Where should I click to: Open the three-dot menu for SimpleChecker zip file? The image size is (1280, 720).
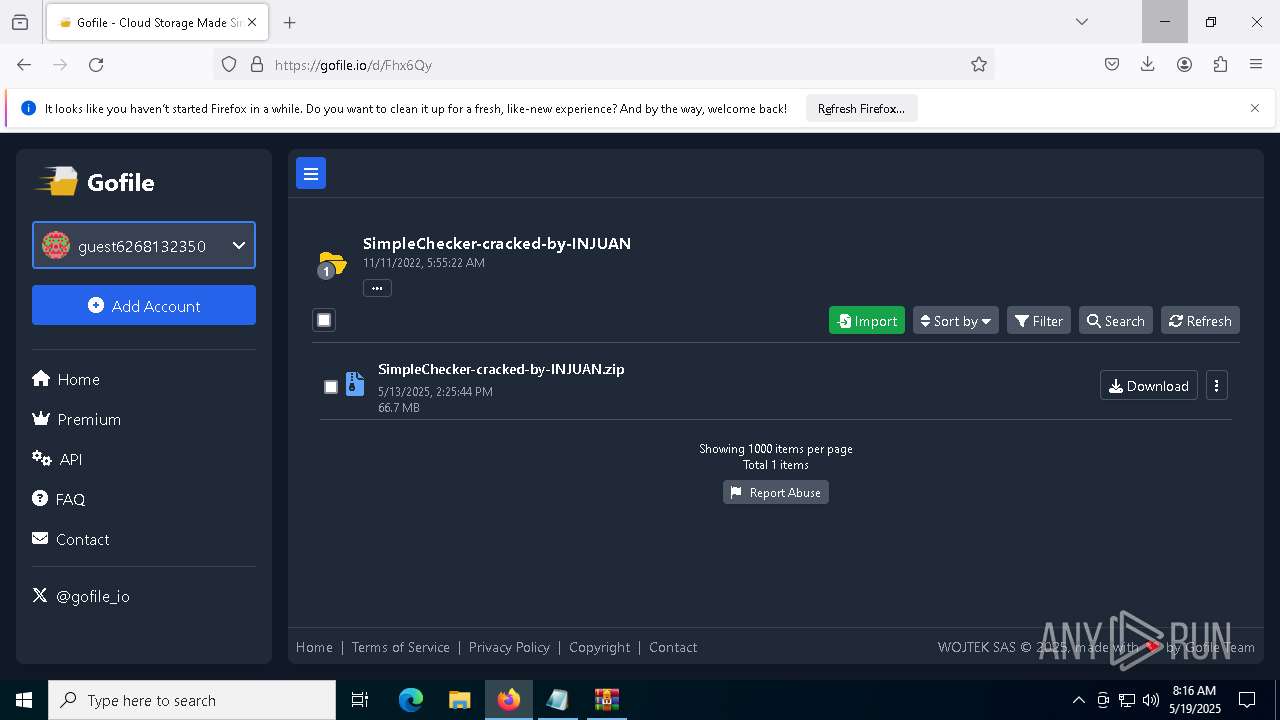[x=1216, y=386]
